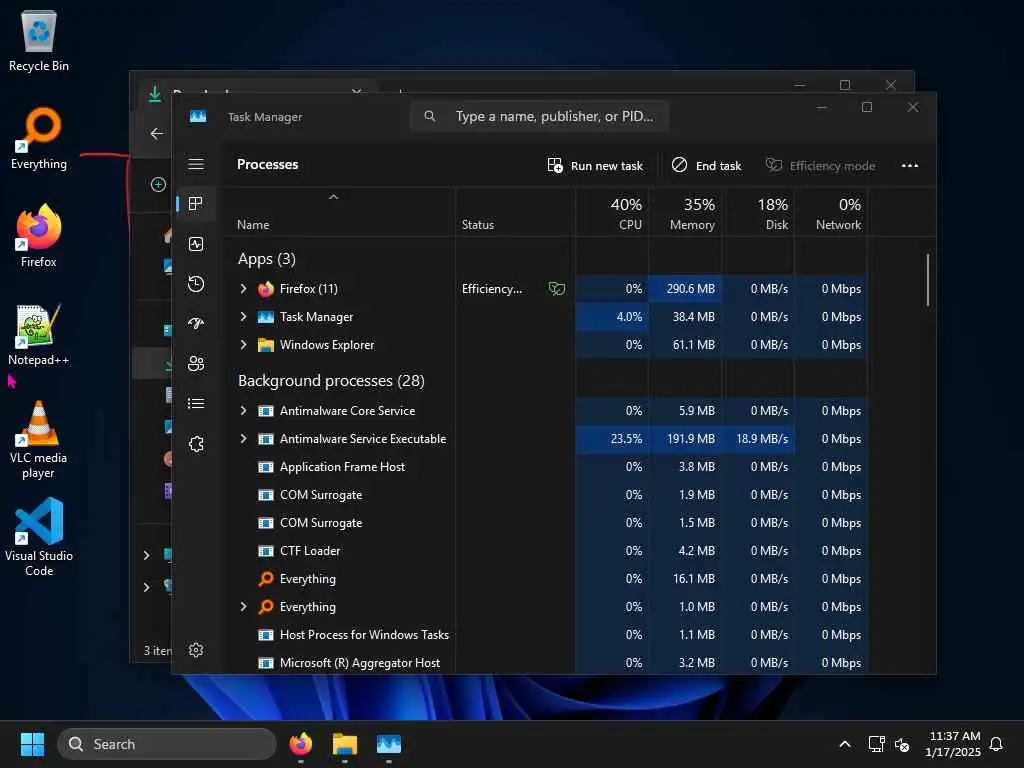Viewport: 1024px width, 768px height.
Task: Click the process list vertical scrollbar
Action: [x=927, y=280]
